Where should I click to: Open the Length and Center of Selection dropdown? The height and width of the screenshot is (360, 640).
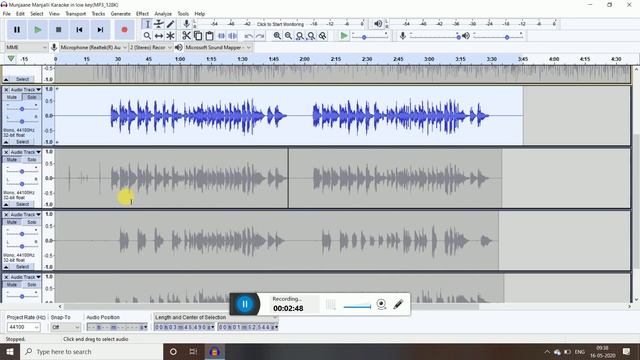coord(215,317)
